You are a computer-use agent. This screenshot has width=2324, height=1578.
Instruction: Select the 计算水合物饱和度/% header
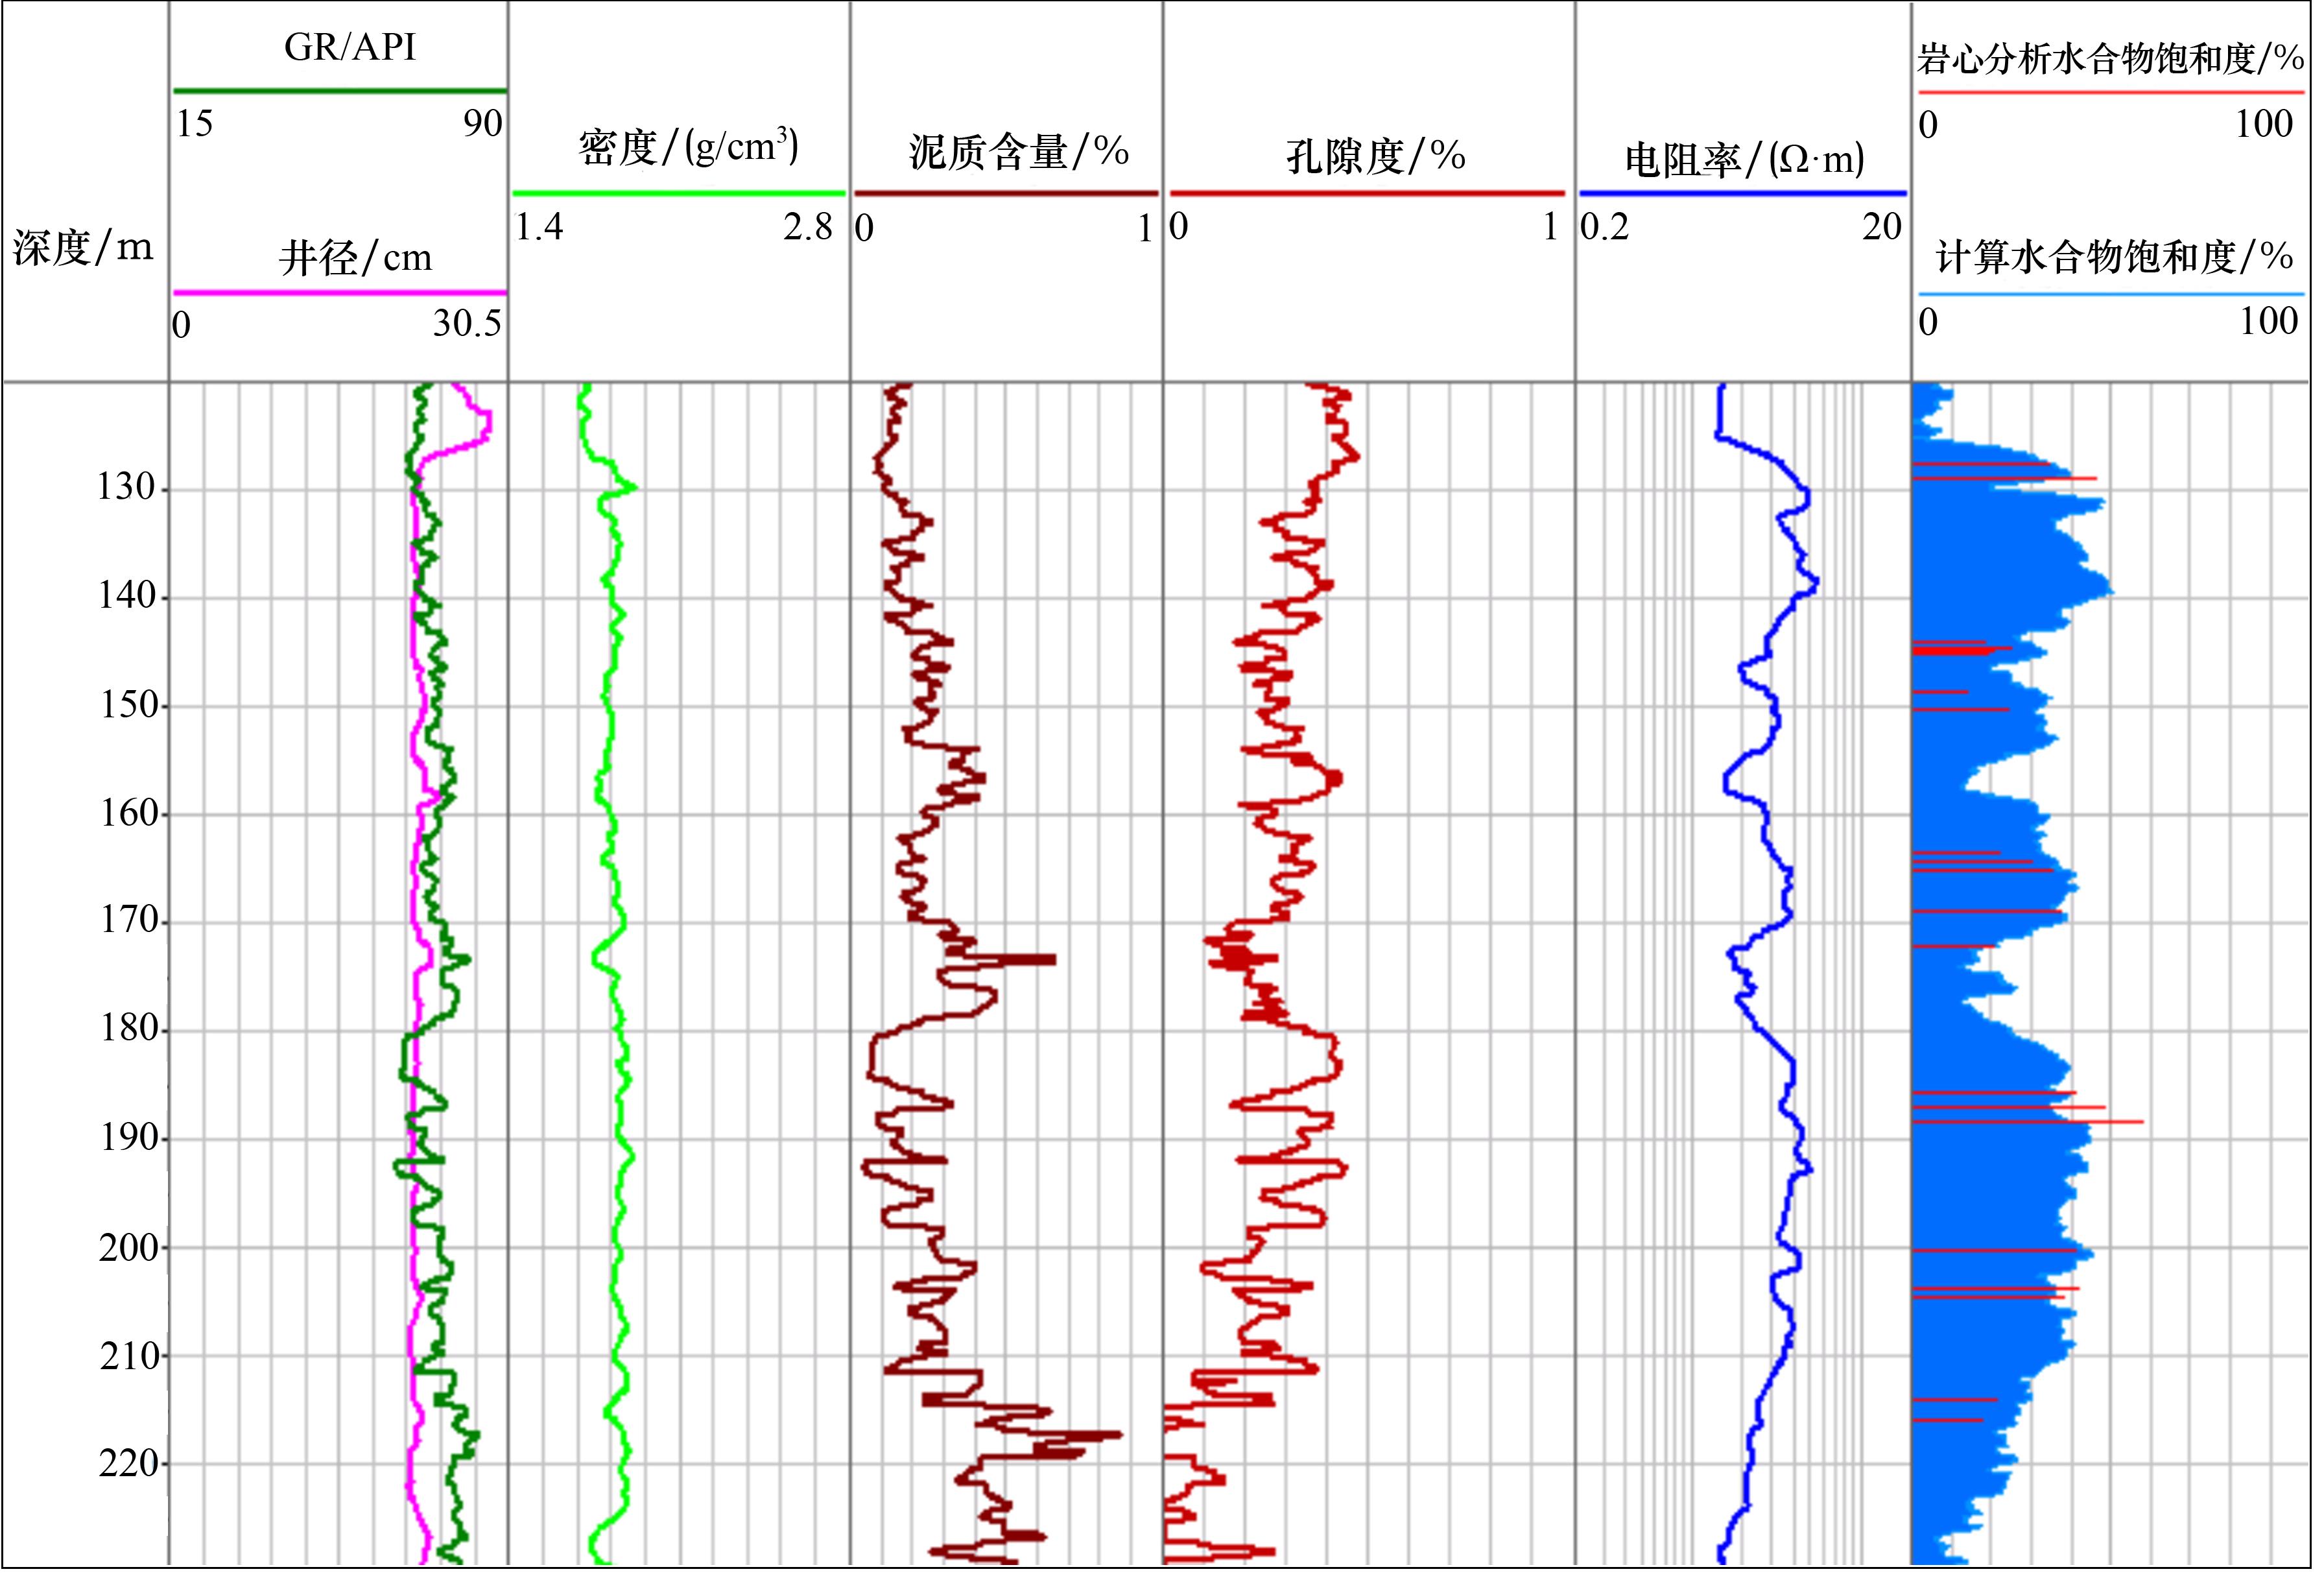2114,257
